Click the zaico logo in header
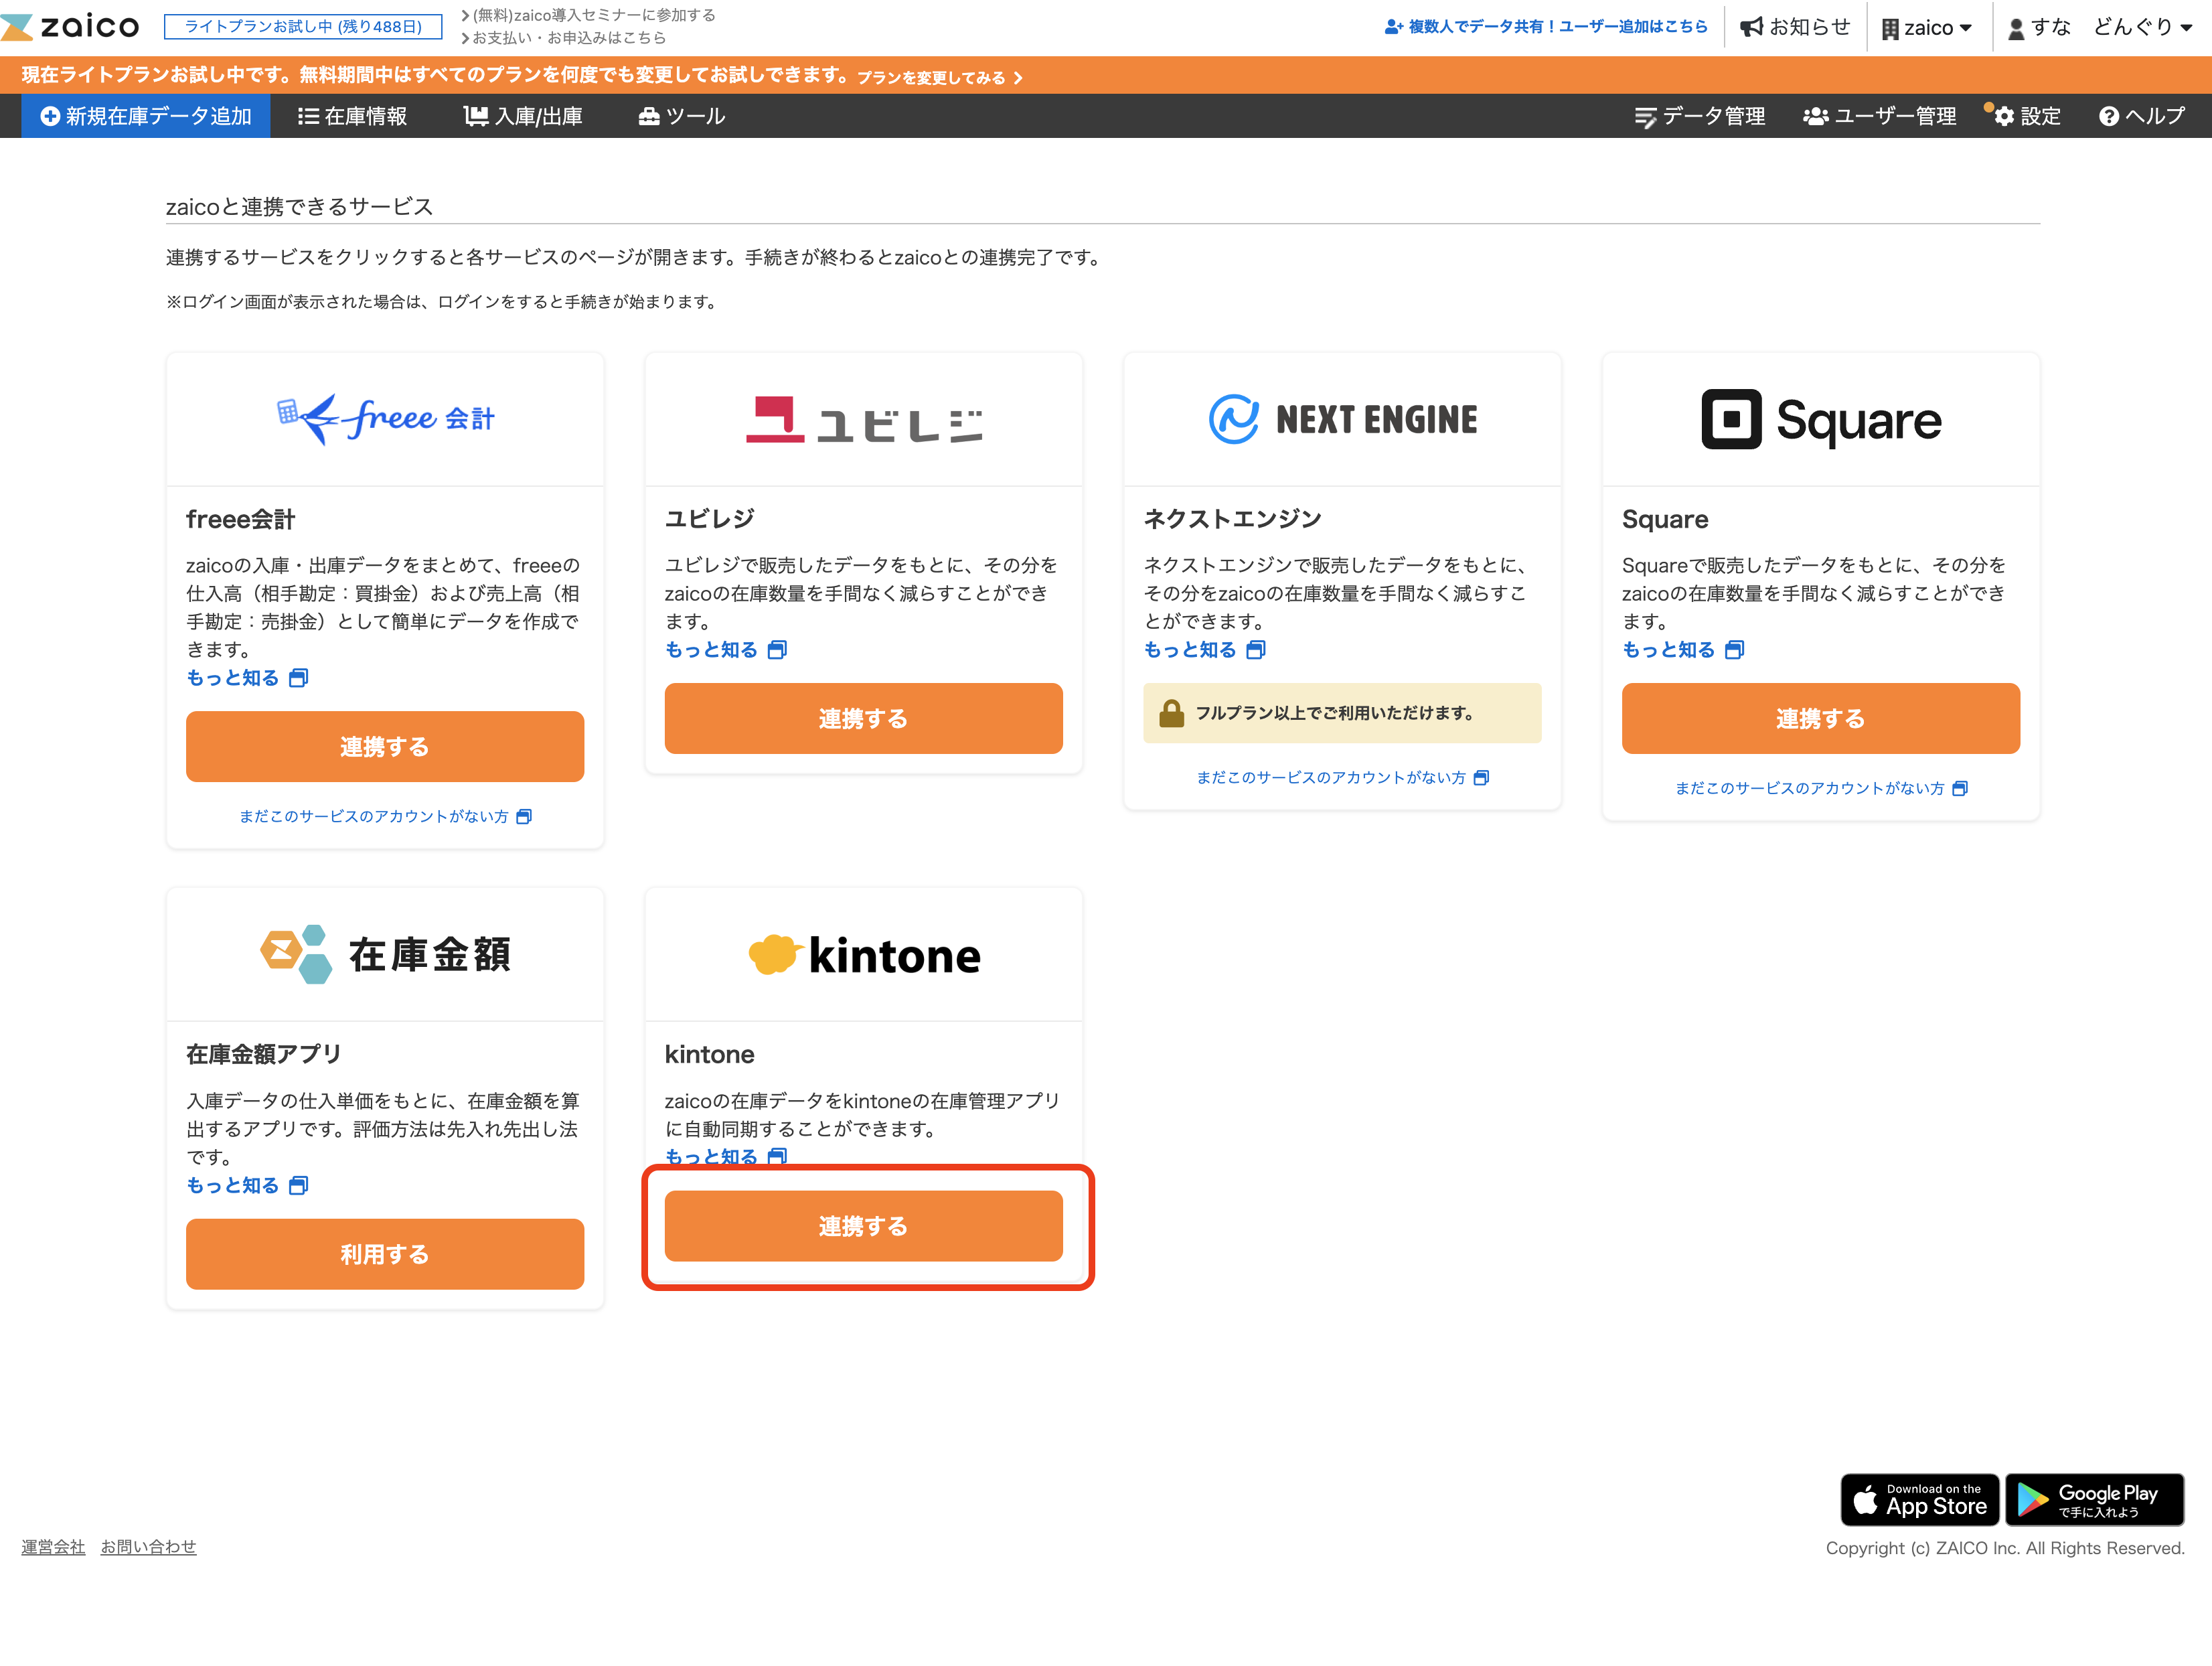Image resolution: width=2212 pixels, height=1666 pixels. click(x=70, y=26)
